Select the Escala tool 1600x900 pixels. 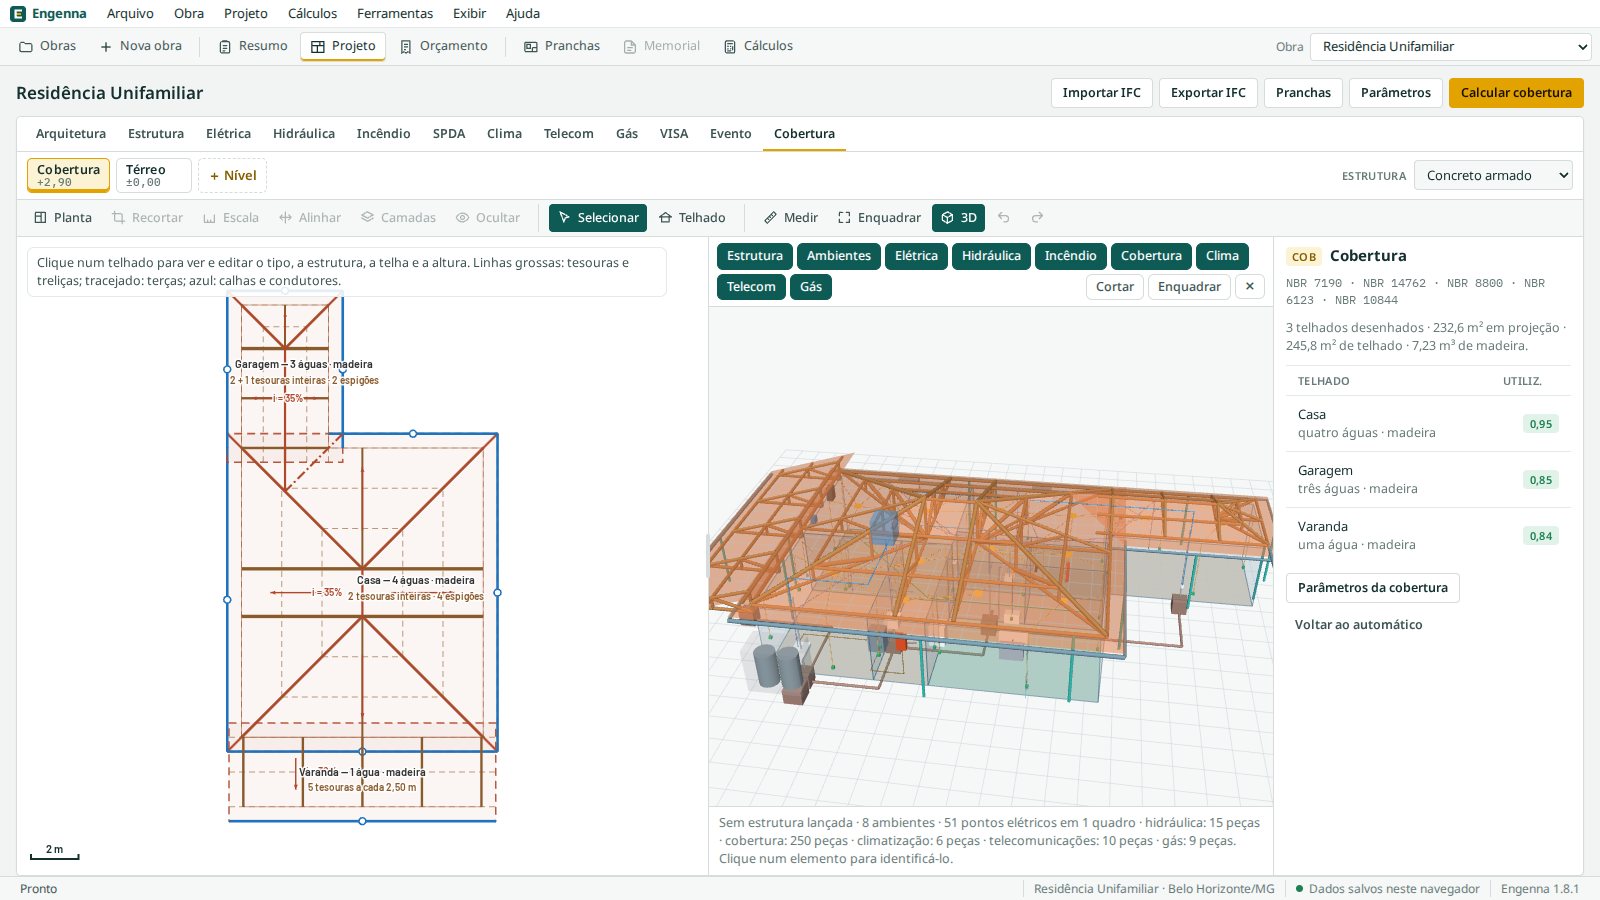point(231,218)
